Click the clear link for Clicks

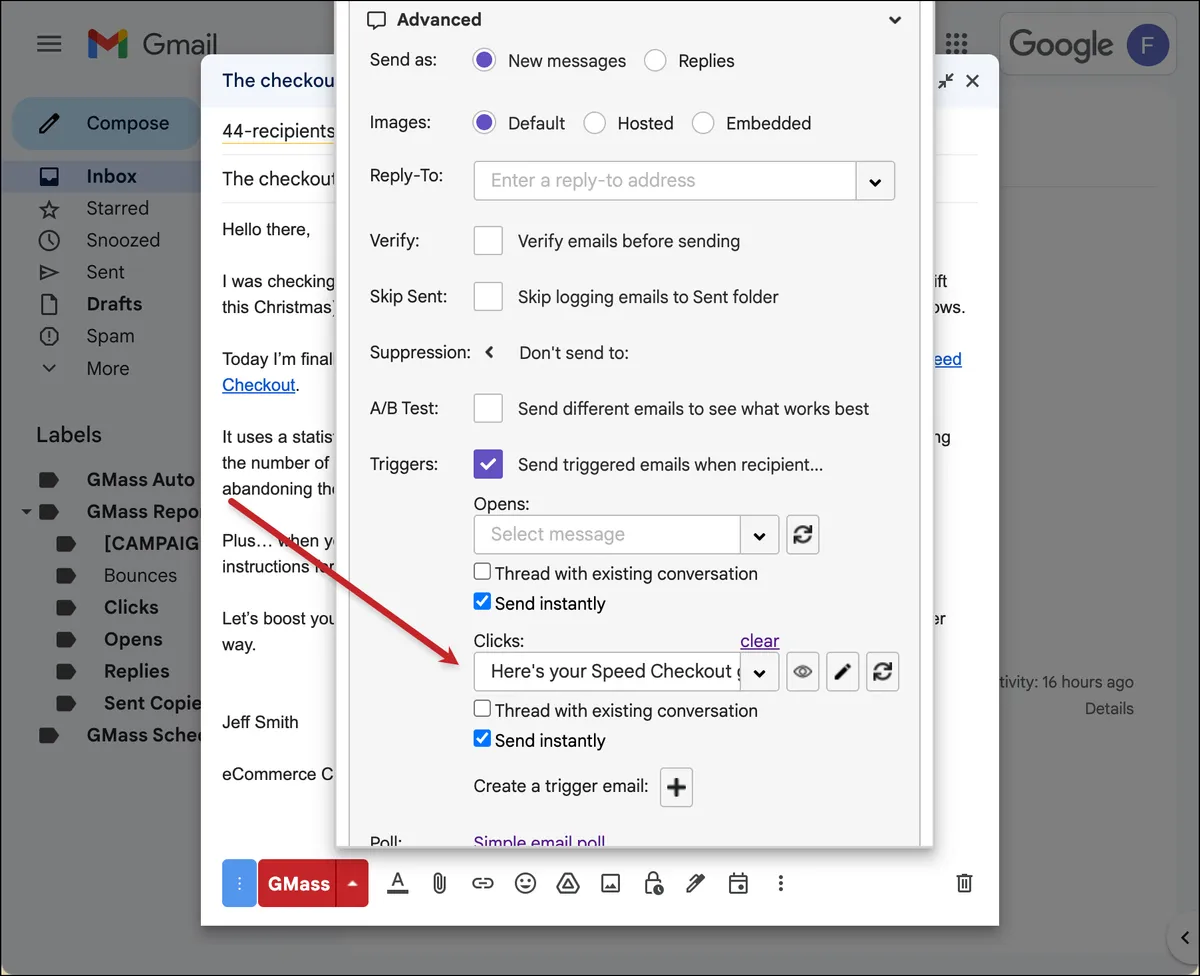pos(759,641)
